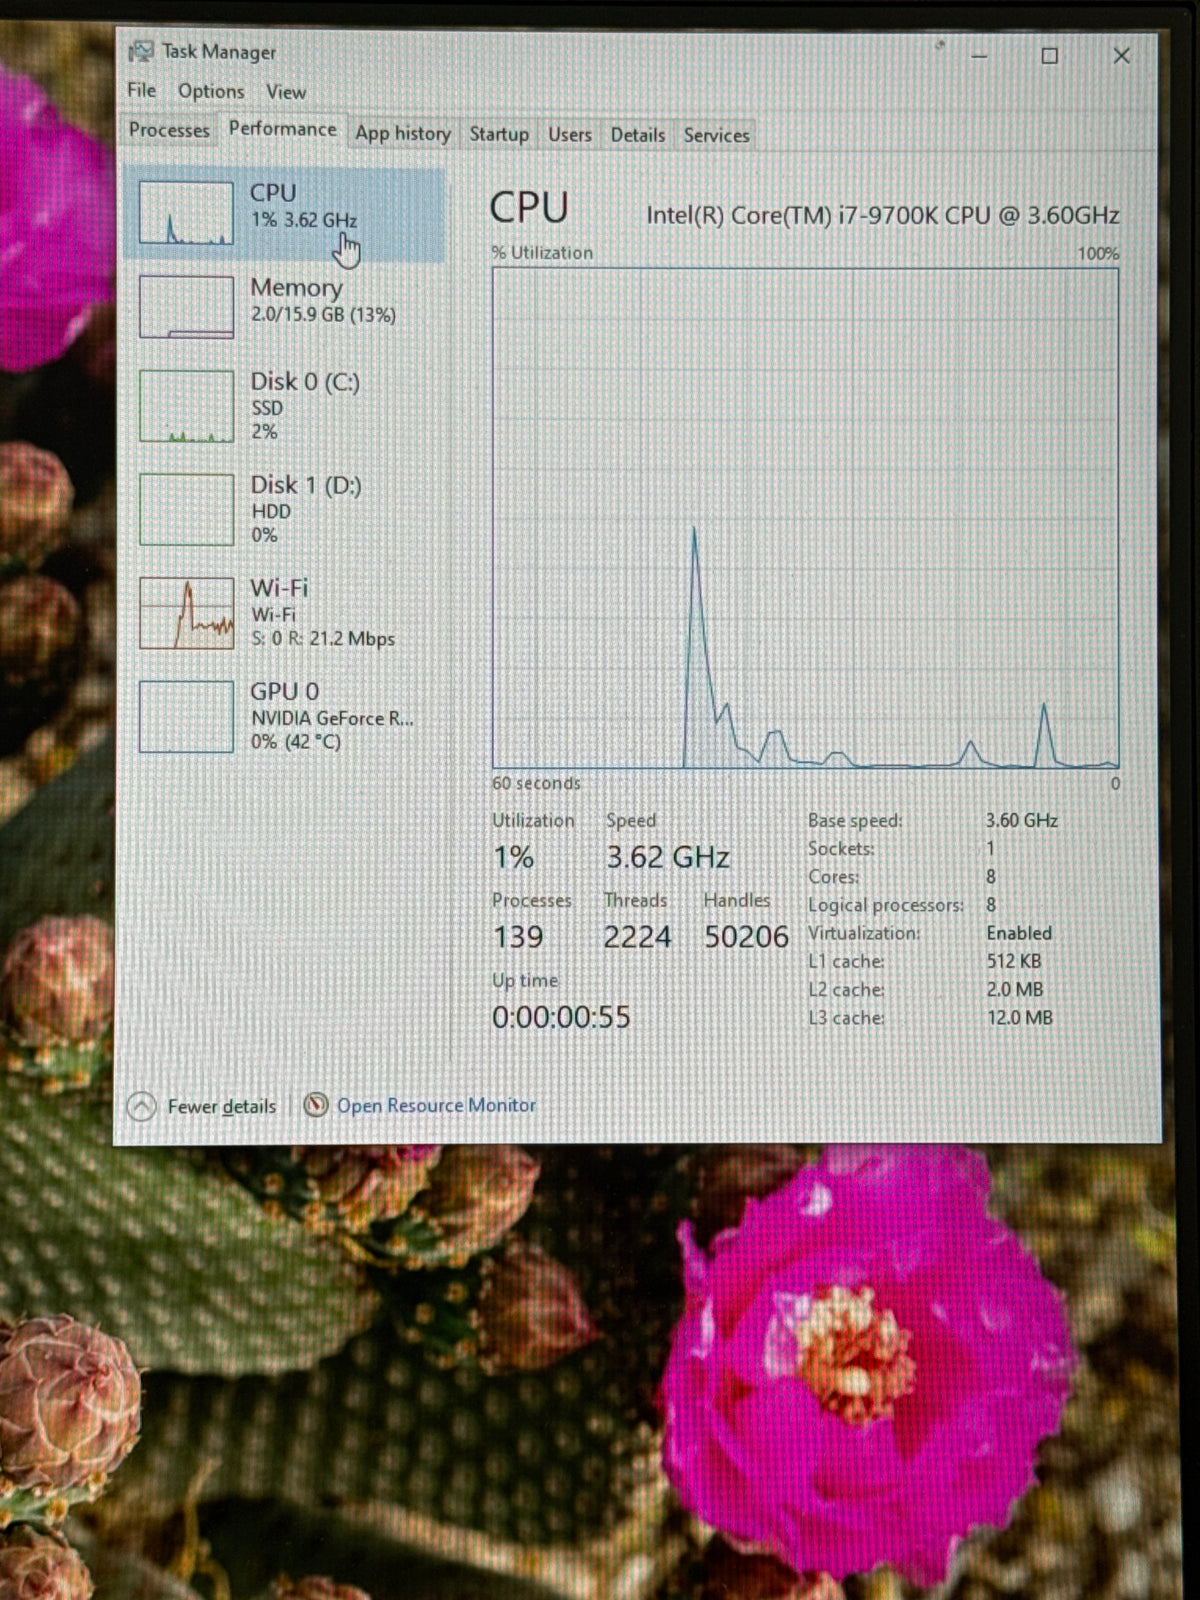1200x1600 pixels.
Task: Open the Options menu
Action: (211, 91)
